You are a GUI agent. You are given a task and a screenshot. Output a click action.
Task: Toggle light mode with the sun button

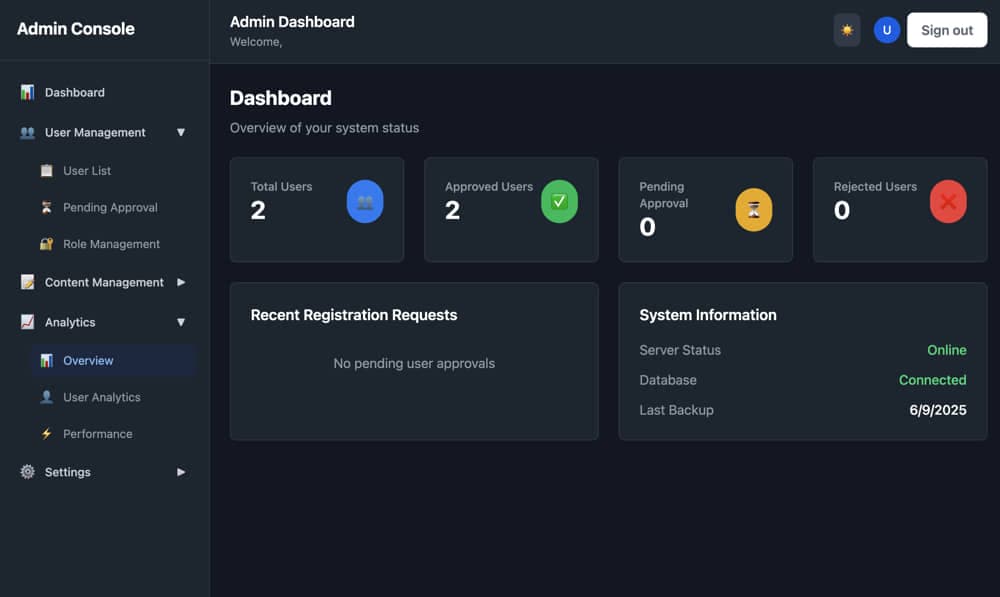(847, 30)
